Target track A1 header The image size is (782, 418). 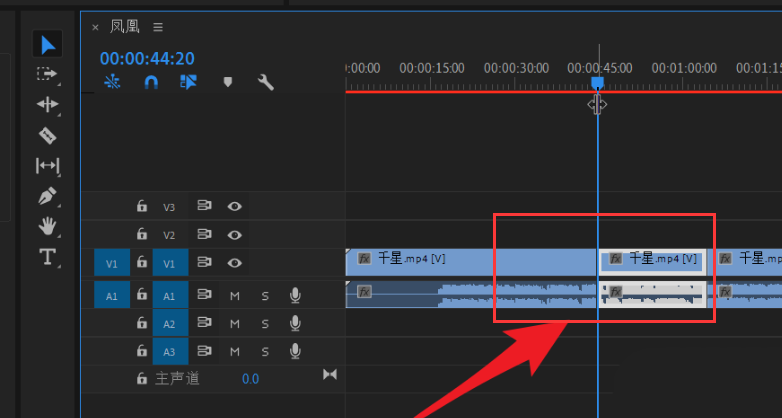170,295
